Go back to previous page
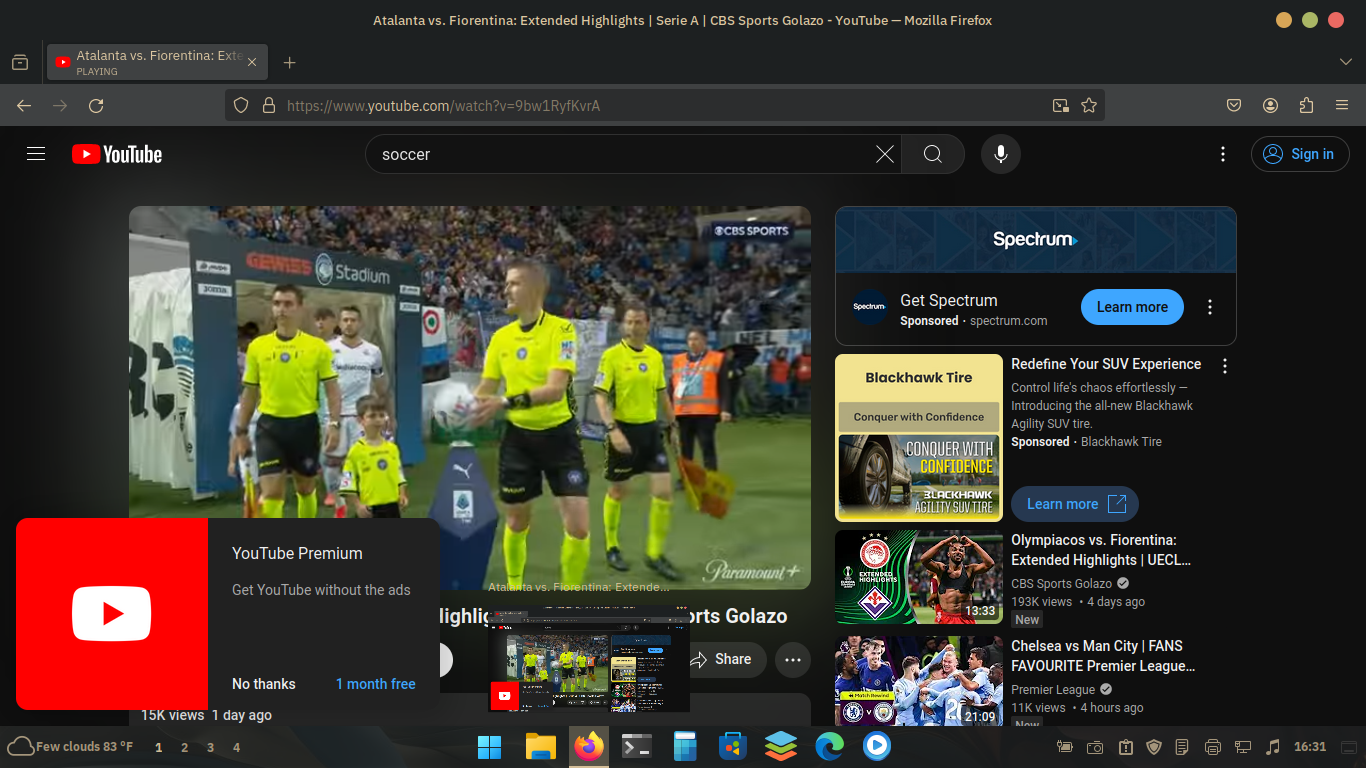Image resolution: width=1366 pixels, height=768 pixels. click(x=24, y=105)
